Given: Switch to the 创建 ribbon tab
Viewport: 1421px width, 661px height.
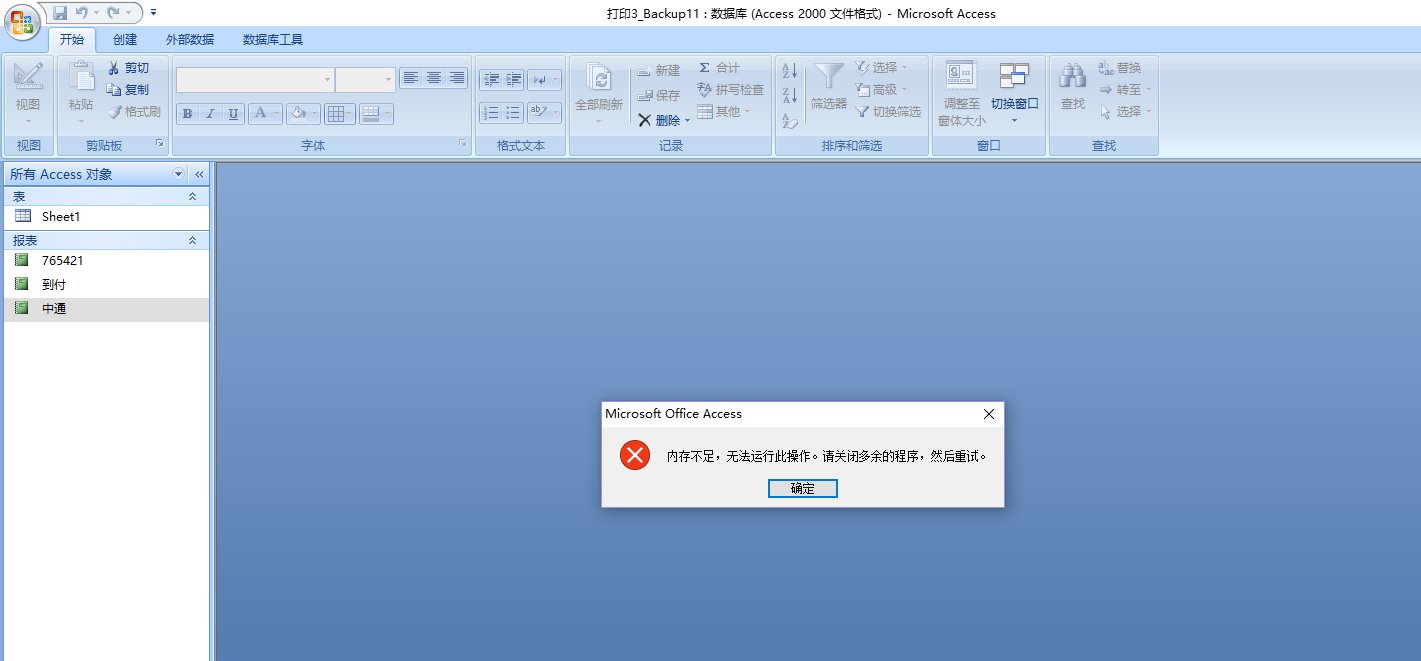Looking at the screenshot, I should [125, 40].
